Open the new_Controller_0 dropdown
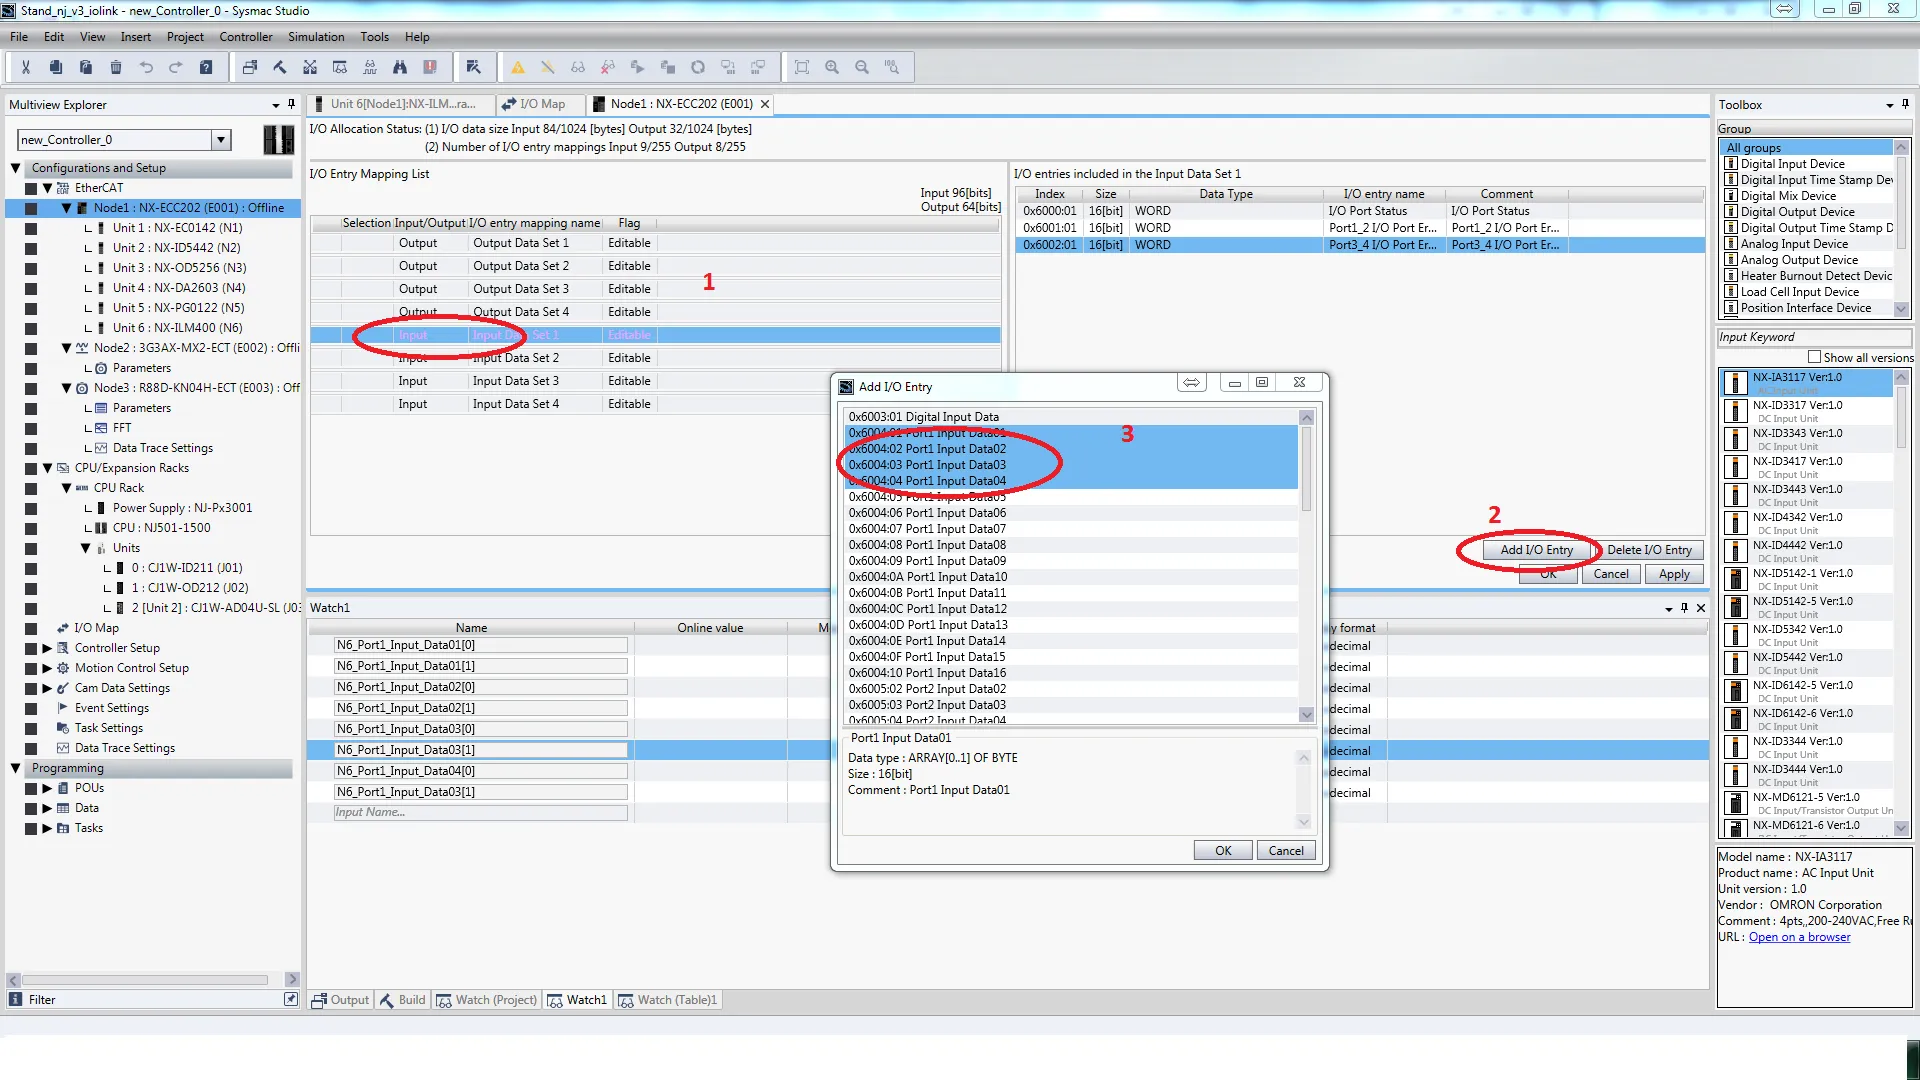 (222, 140)
